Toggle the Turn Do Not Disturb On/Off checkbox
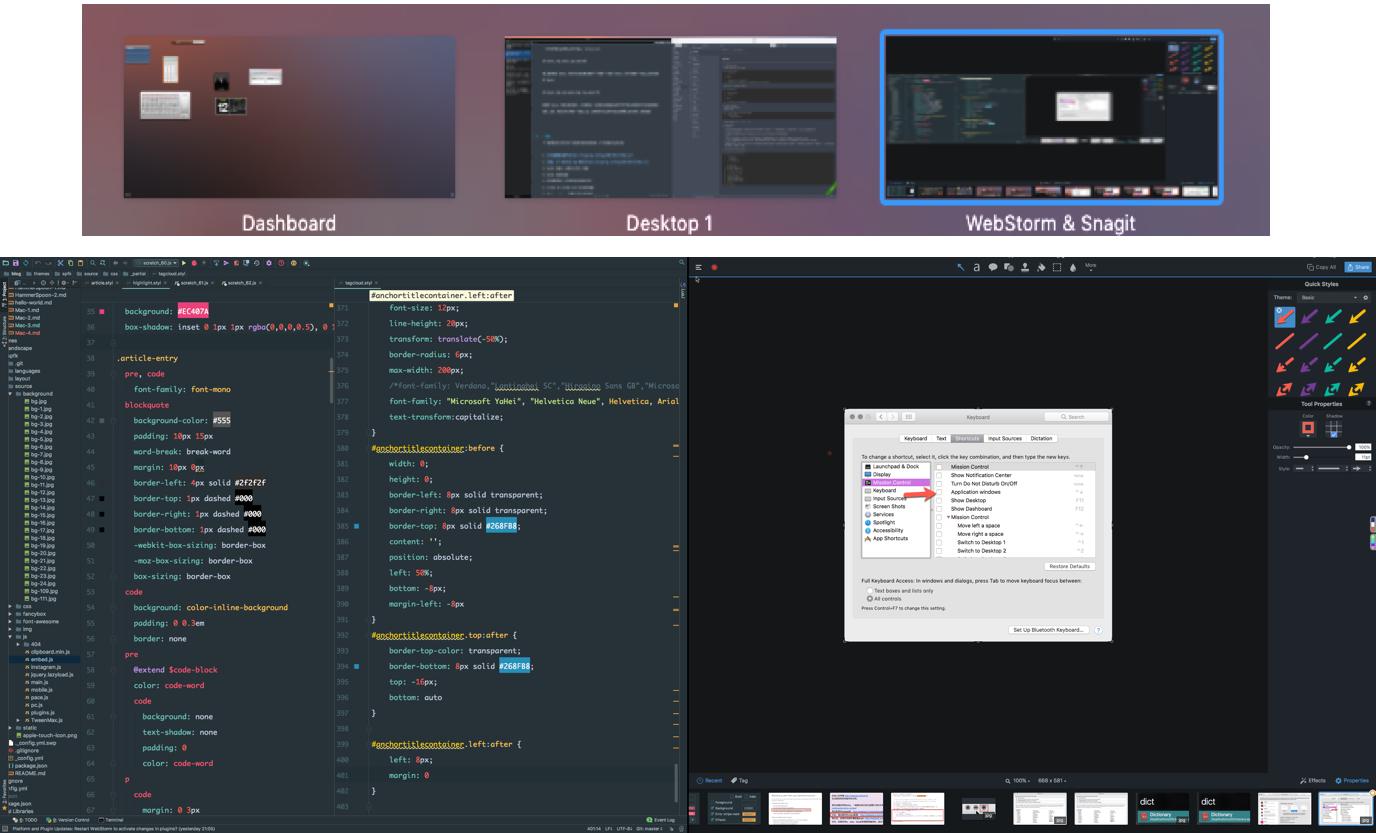Viewport: 1376px width, 833px height. pos(939,484)
